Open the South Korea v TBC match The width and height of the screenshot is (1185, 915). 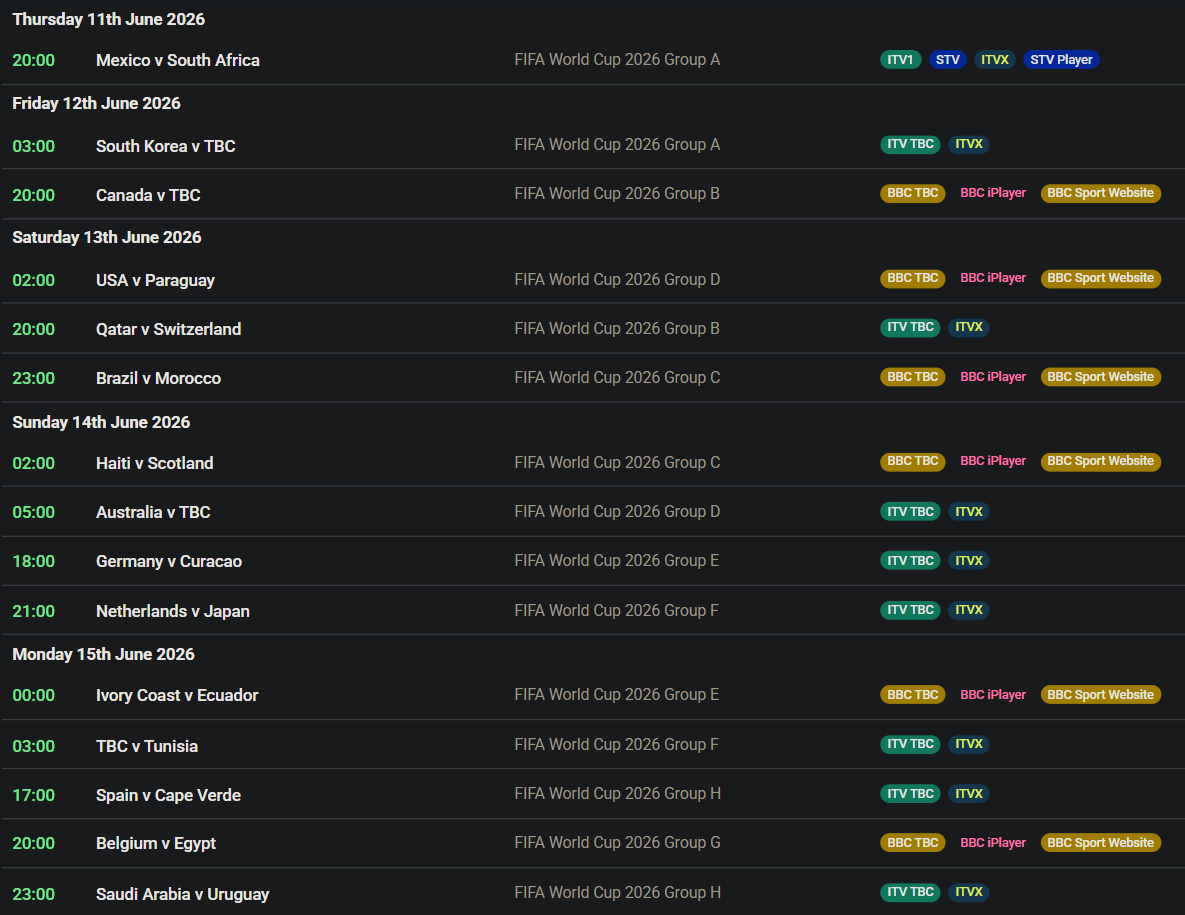pyautogui.click(x=166, y=146)
